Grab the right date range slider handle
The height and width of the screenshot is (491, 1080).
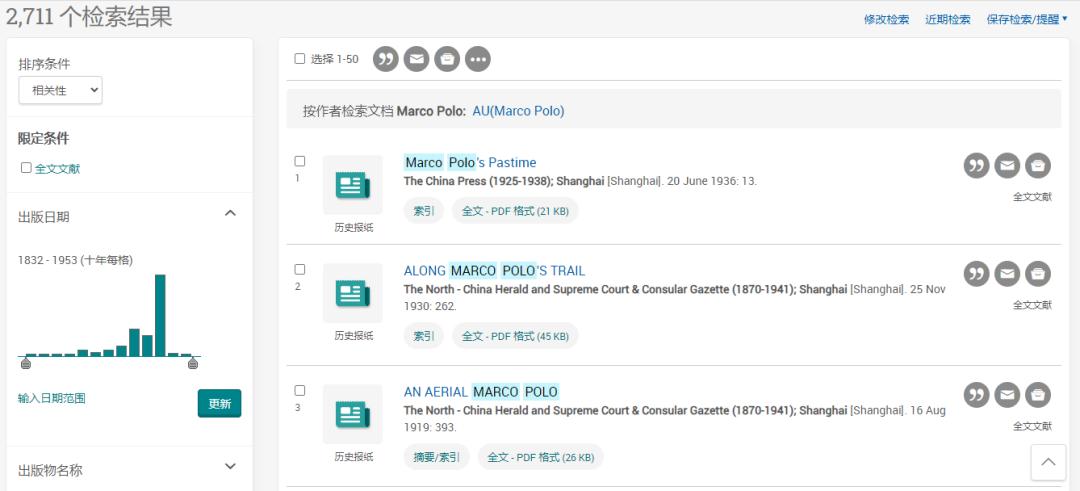193,363
